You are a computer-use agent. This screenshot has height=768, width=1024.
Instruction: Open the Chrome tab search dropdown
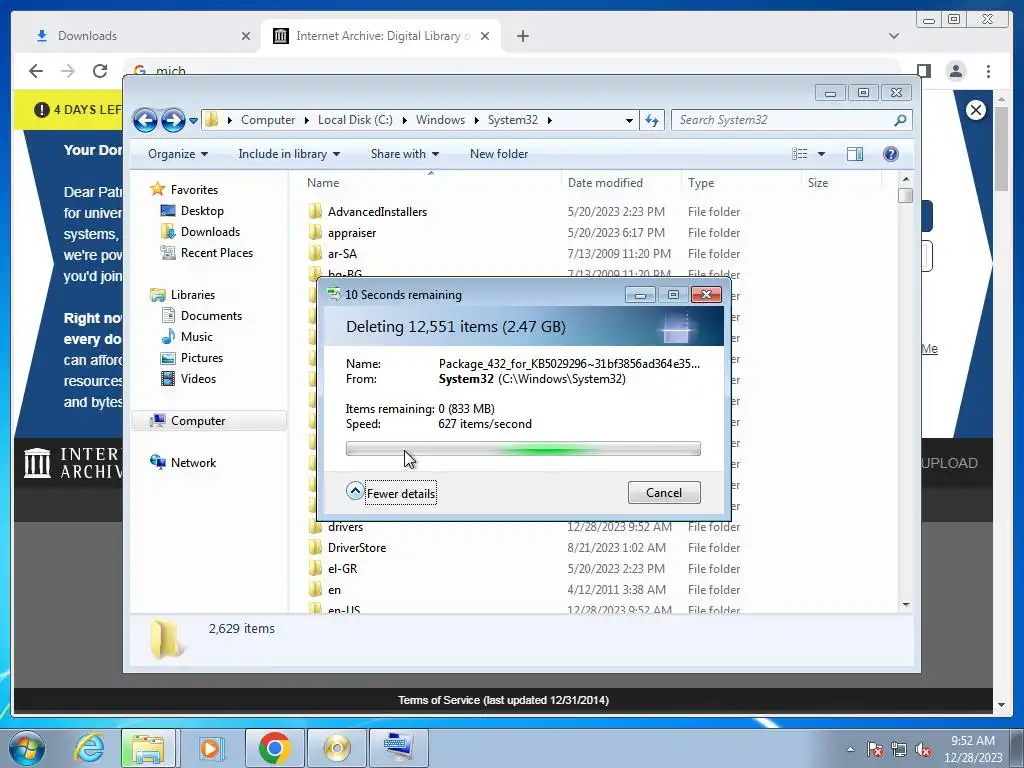(894, 36)
